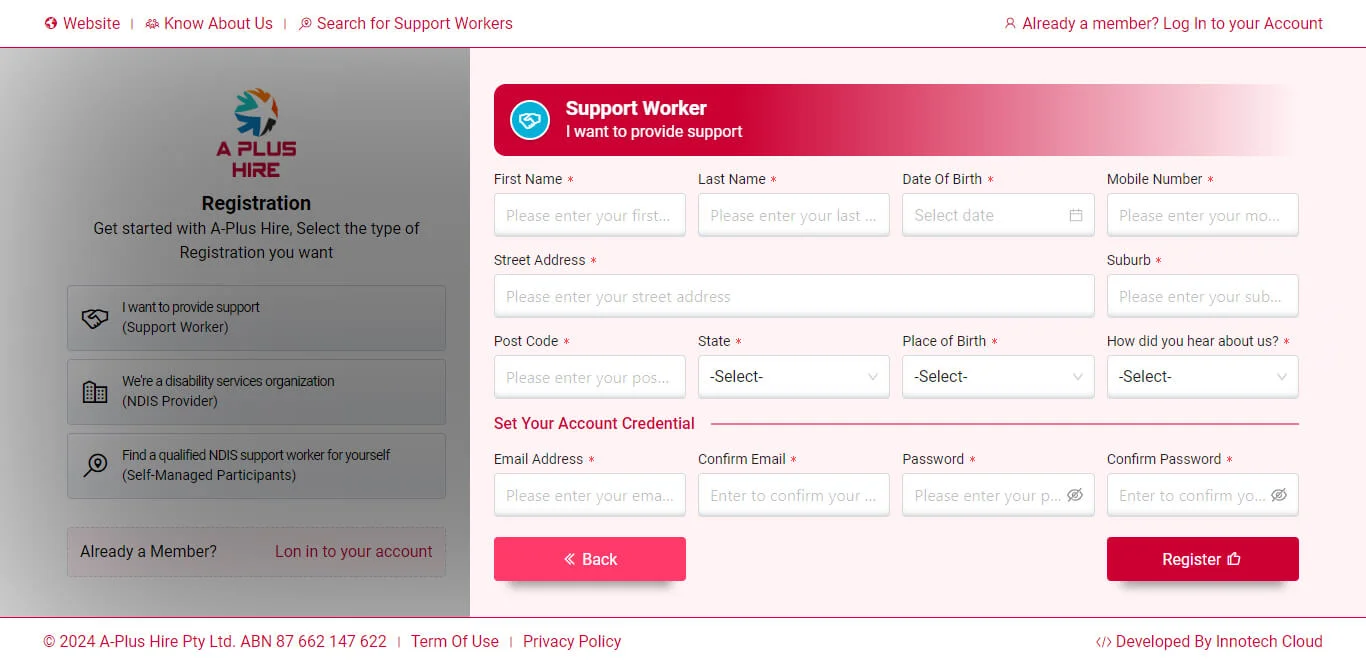Image resolution: width=1366 pixels, height=665 pixels.
Task: Click the A-Plus Hire logo
Action: (x=256, y=134)
